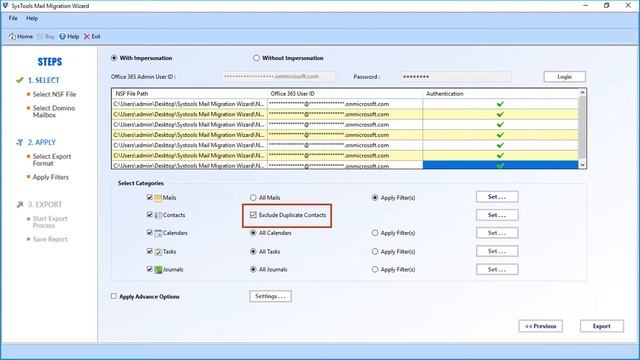Click Set button for Mails

point(497,197)
